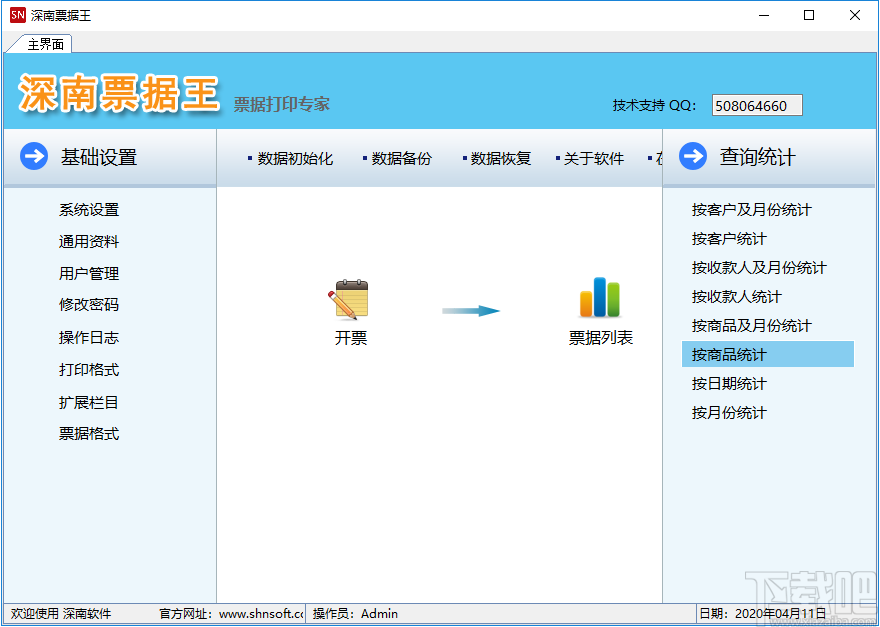
Task: Click the 票据打印专家 slogan text
Action: point(282,104)
